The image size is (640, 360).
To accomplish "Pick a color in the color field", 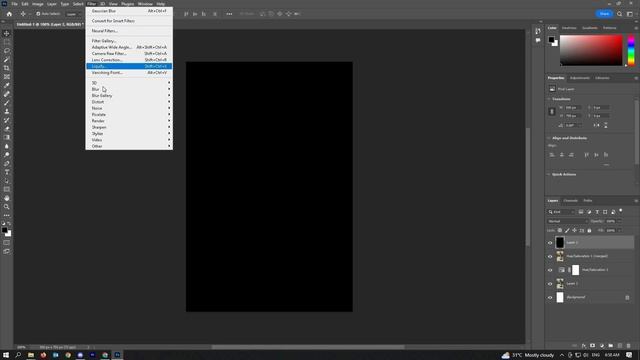I will [591, 50].
